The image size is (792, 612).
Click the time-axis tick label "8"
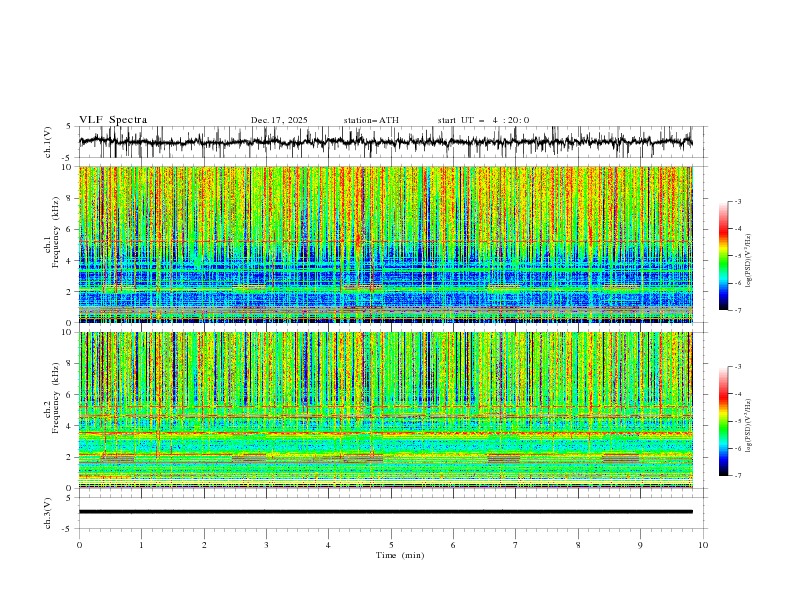point(578,545)
